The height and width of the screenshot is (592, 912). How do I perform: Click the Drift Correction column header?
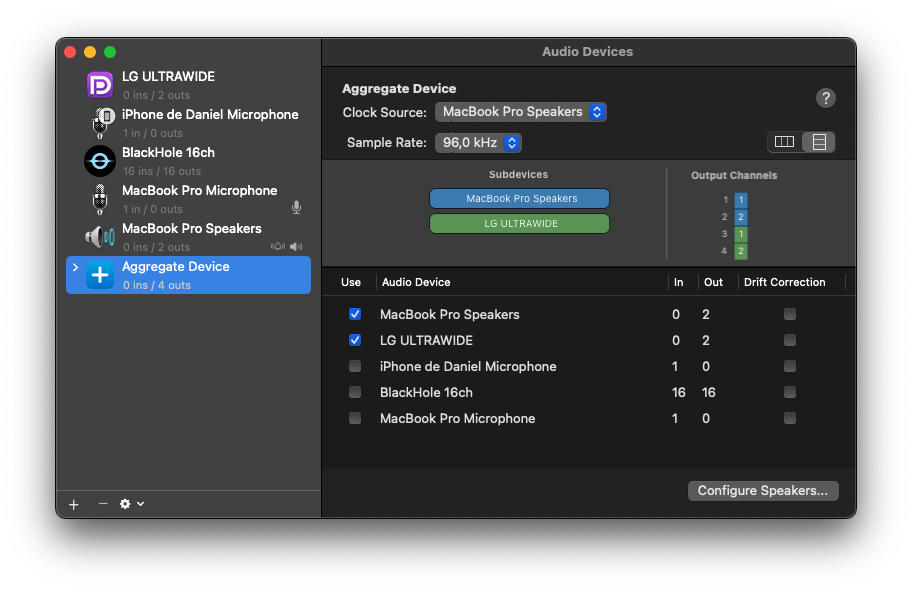(x=785, y=282)
